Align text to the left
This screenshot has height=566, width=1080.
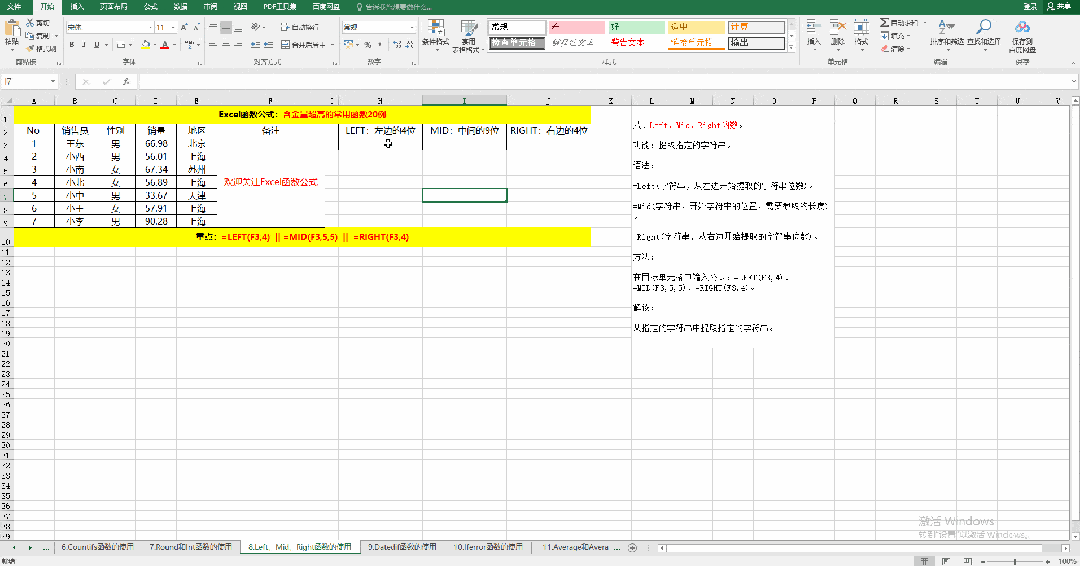[213, 45]
